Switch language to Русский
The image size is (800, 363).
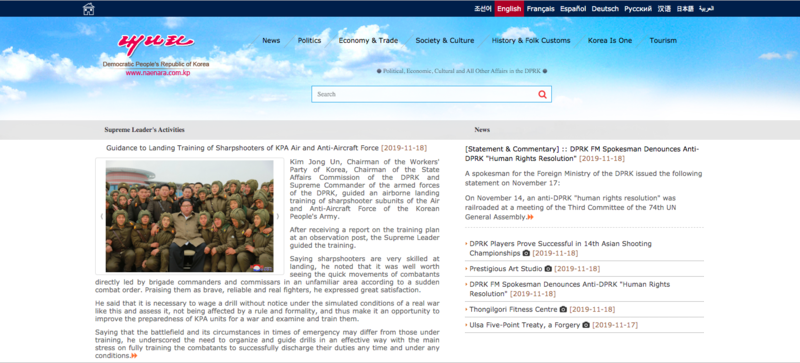point(638,9)
